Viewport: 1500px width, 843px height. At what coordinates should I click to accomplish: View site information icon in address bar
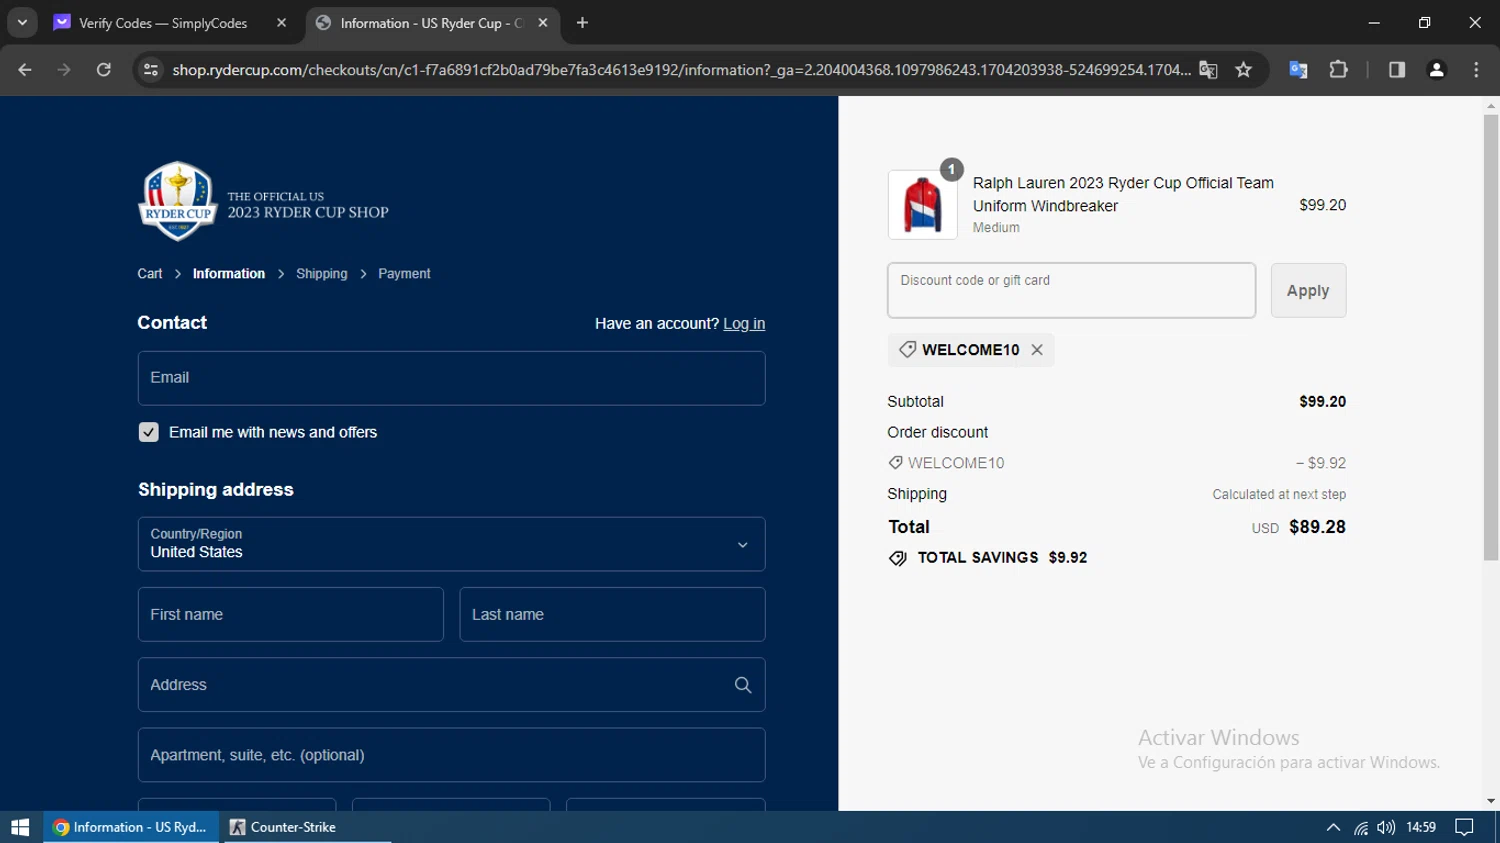[151, 69]
